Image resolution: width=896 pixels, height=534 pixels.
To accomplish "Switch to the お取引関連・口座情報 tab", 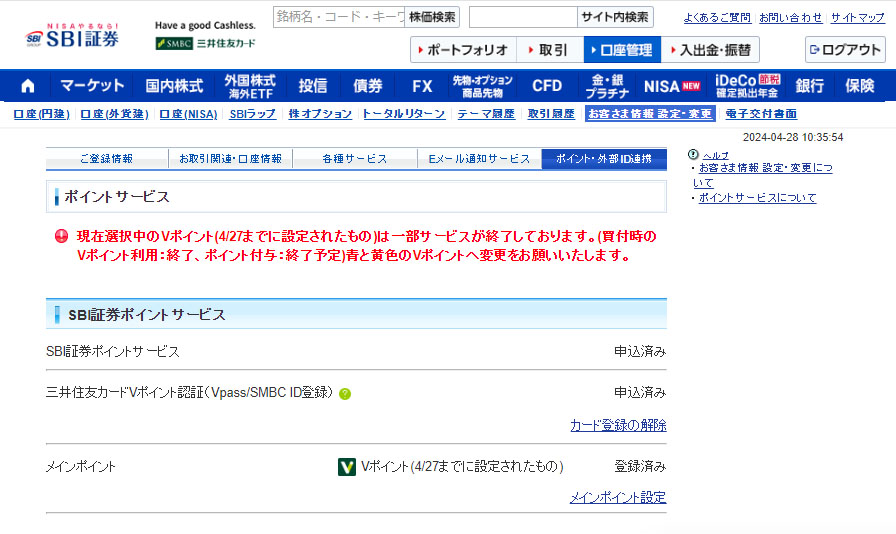I will click(230, 159).
